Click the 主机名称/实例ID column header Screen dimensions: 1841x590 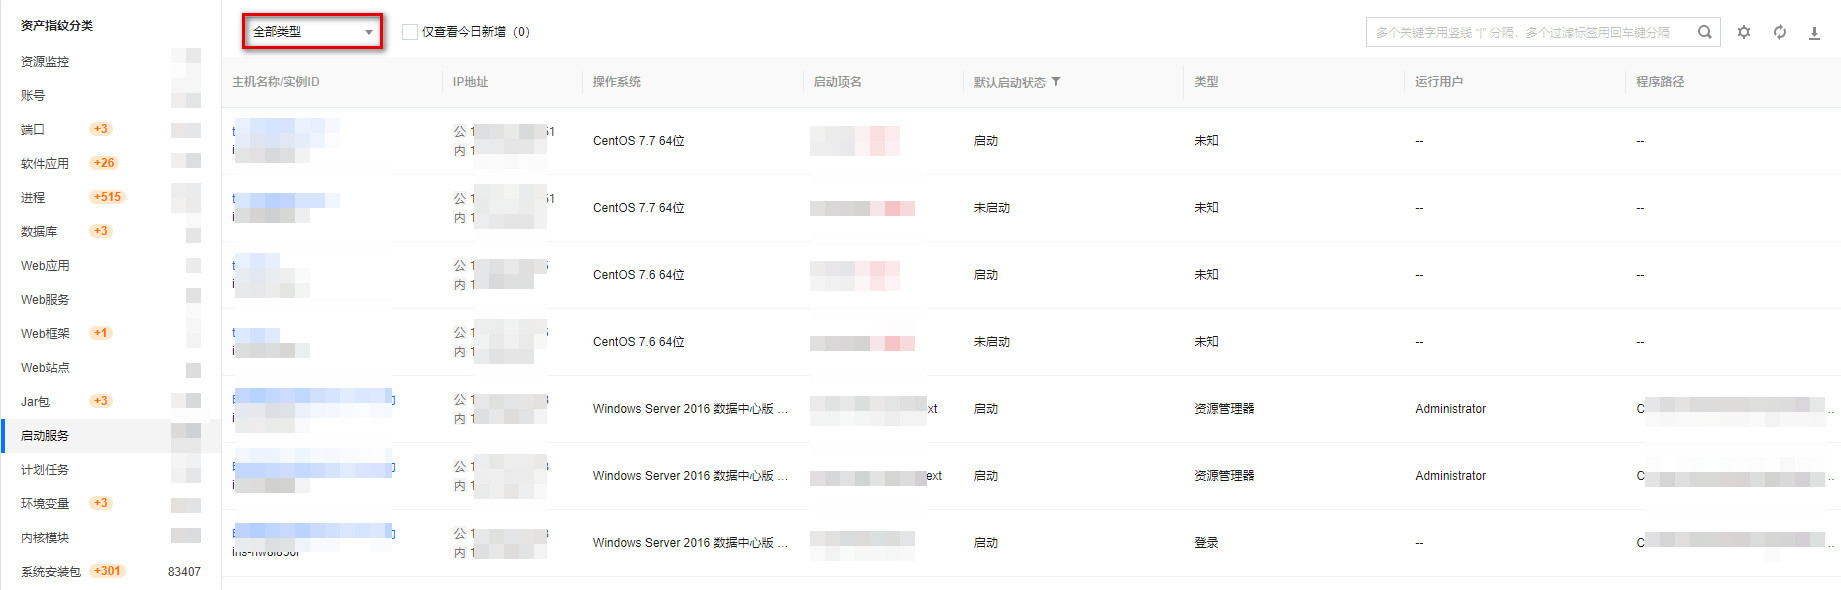276,82
